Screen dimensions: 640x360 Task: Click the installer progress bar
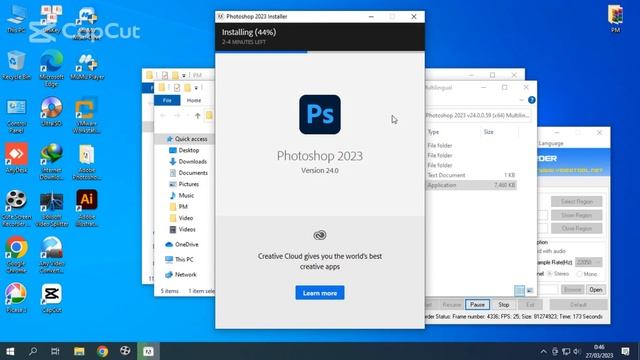coord(320,52)
